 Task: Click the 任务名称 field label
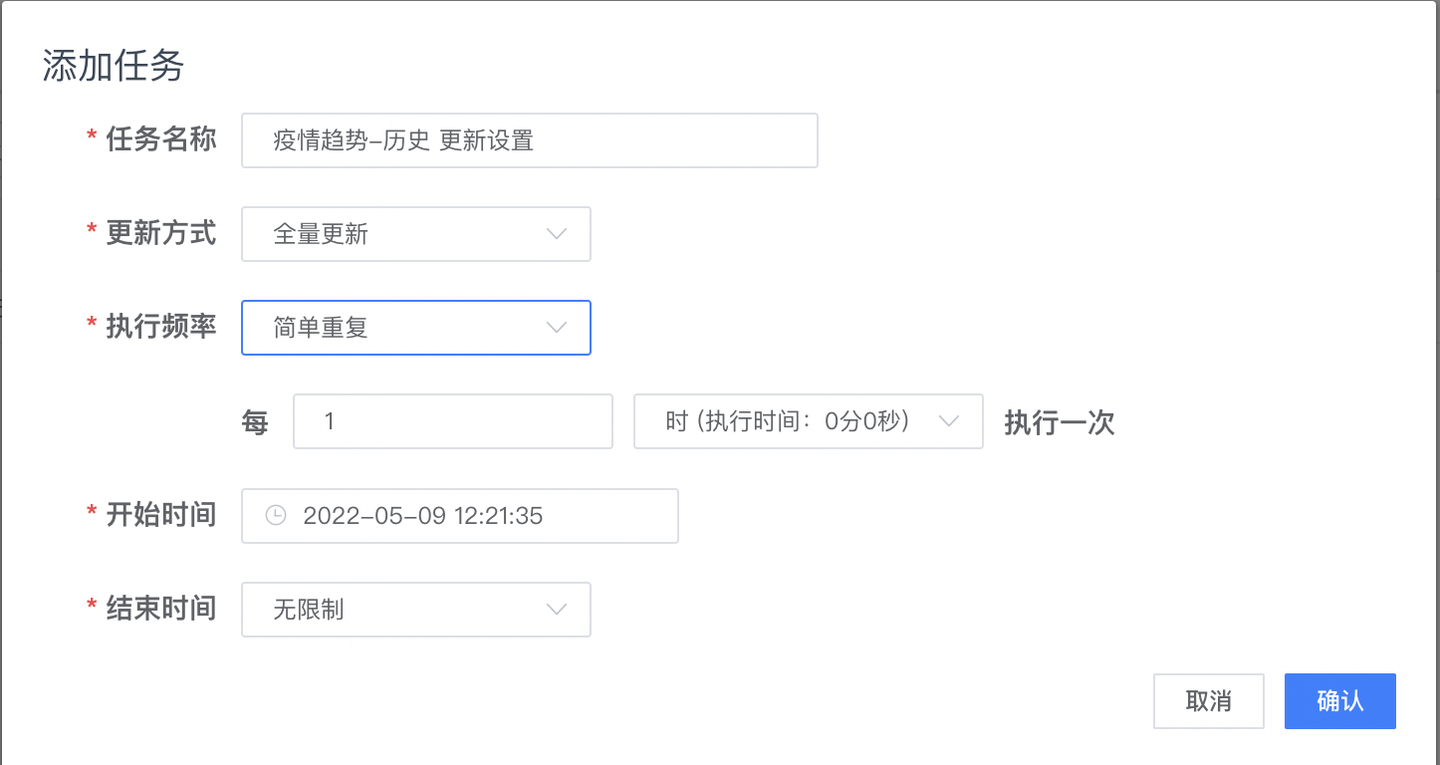[x=161, y=139]
